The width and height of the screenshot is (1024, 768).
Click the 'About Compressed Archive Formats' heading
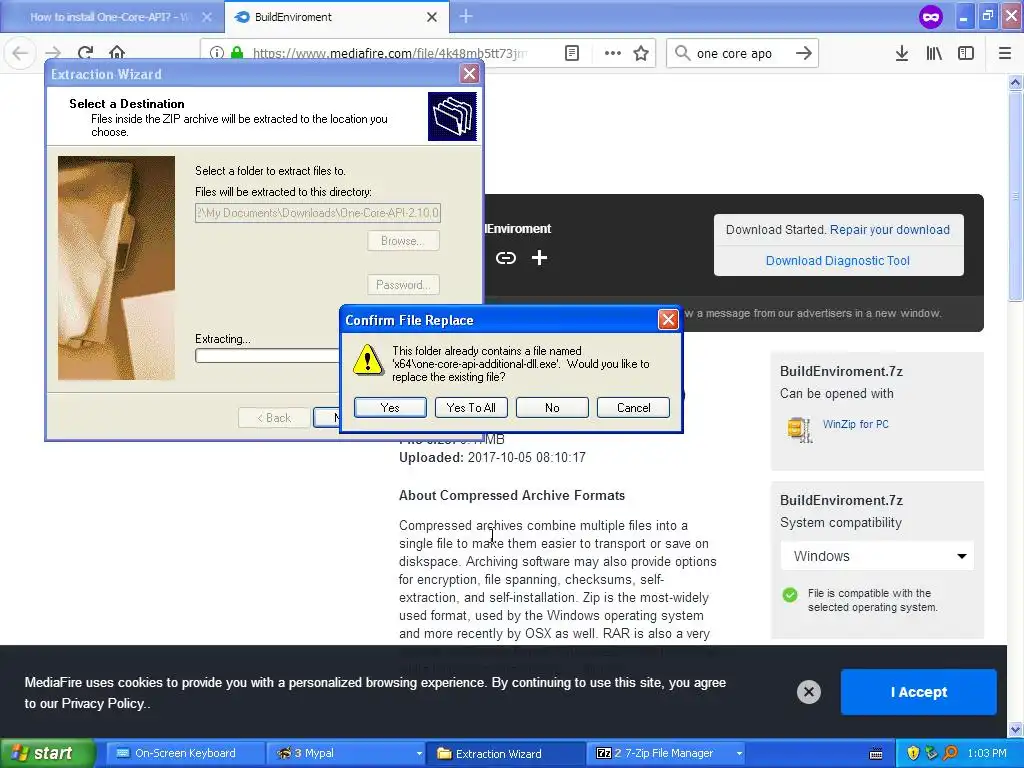[x=512, y=496]
